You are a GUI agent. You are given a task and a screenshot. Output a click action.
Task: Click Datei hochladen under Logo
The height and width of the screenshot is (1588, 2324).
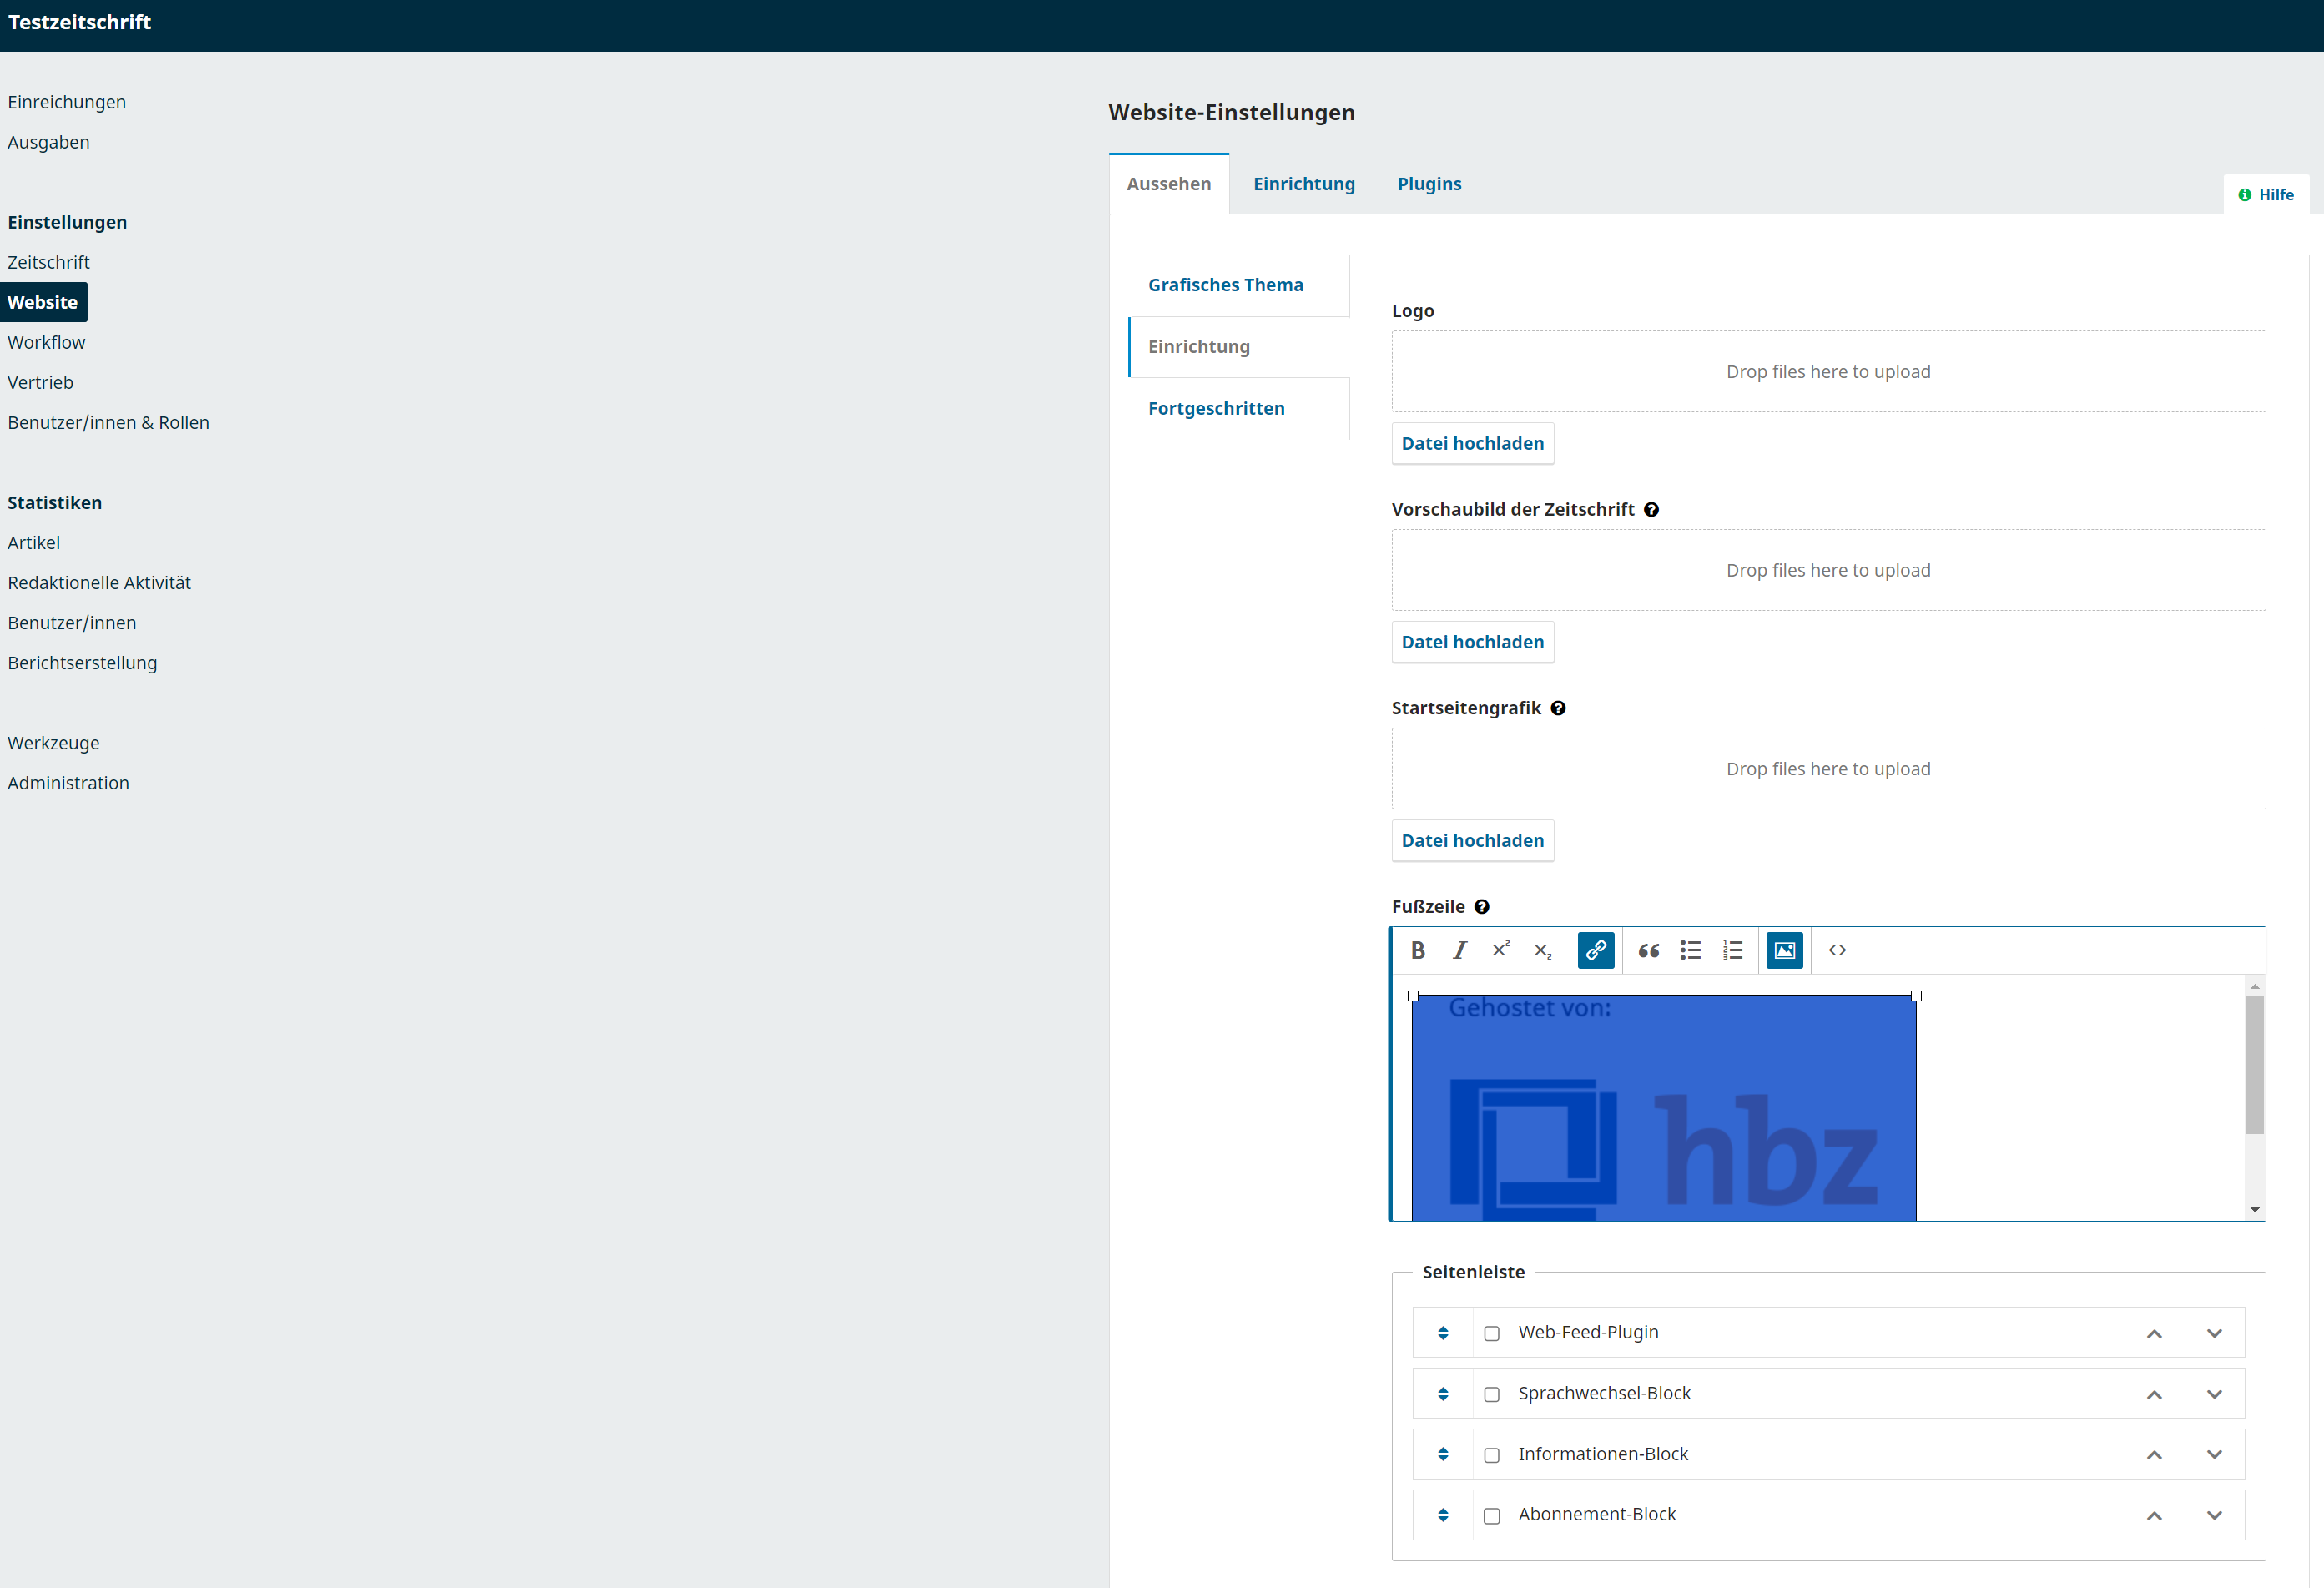[x=1472, y=443]
